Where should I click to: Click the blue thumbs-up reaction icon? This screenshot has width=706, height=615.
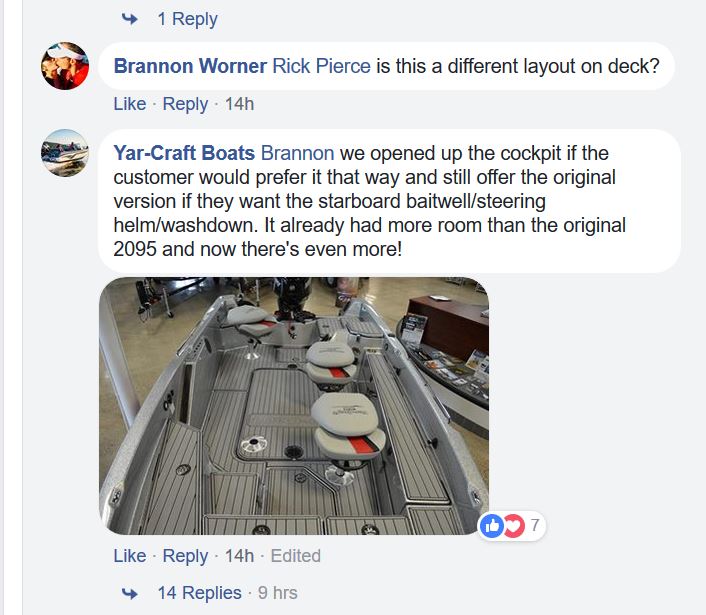pos(492,525)
